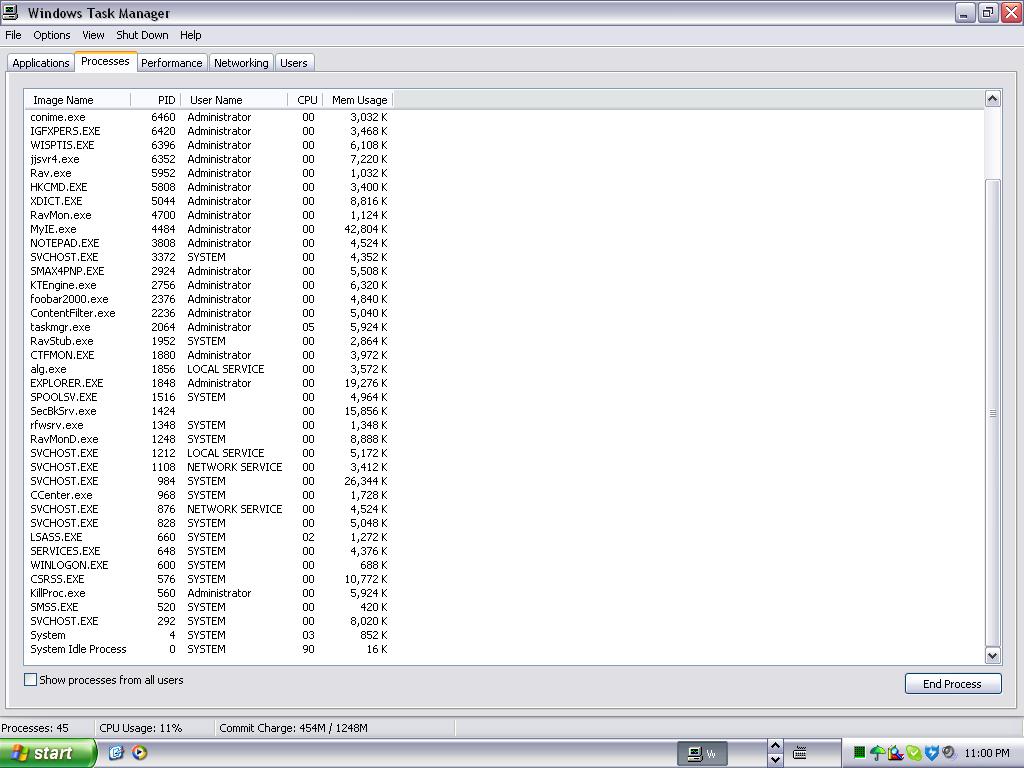Select the Processes tab
This screenshot has height=768, width=1024.
tap(105, 61)
